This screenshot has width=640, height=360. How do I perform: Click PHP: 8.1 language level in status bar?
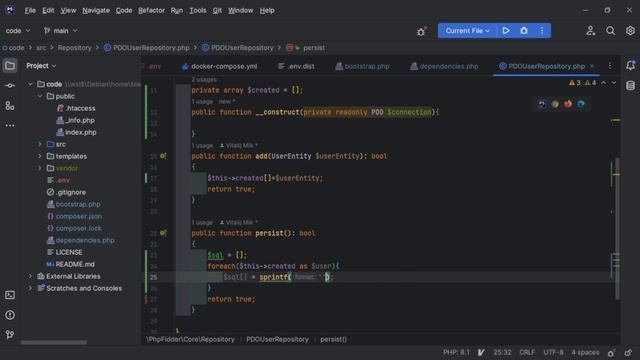point(456,353)
